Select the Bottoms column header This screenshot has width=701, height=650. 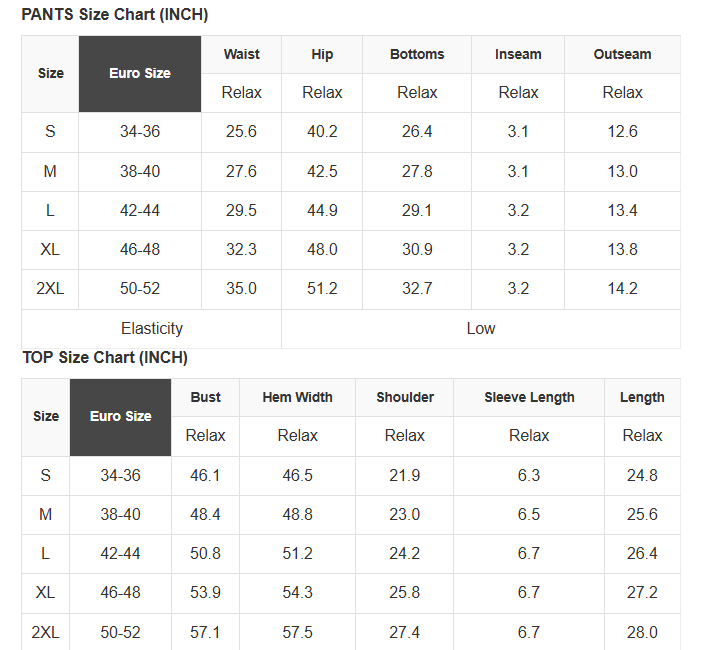click(x=417, y=55)
